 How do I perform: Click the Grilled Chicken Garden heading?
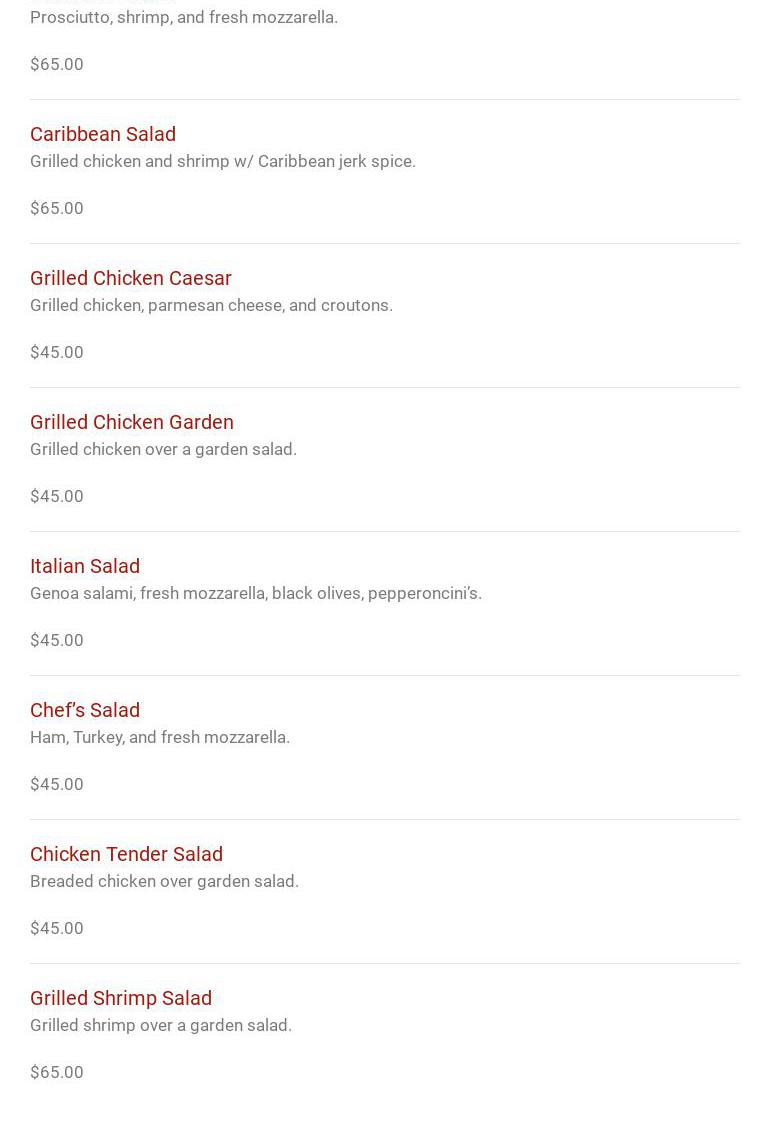[132, 422]
